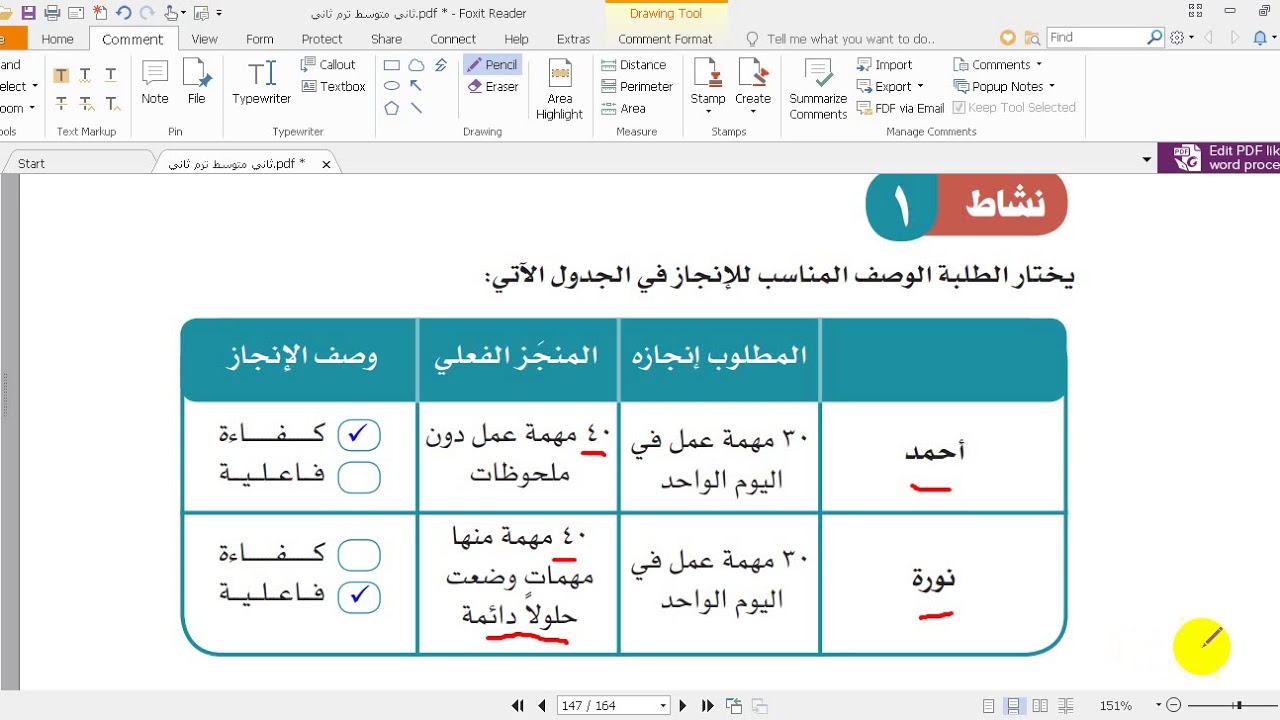This screenshot has height=720, width=1280.
Task: Click the zoom out minus button
Action: [1174, 706]
